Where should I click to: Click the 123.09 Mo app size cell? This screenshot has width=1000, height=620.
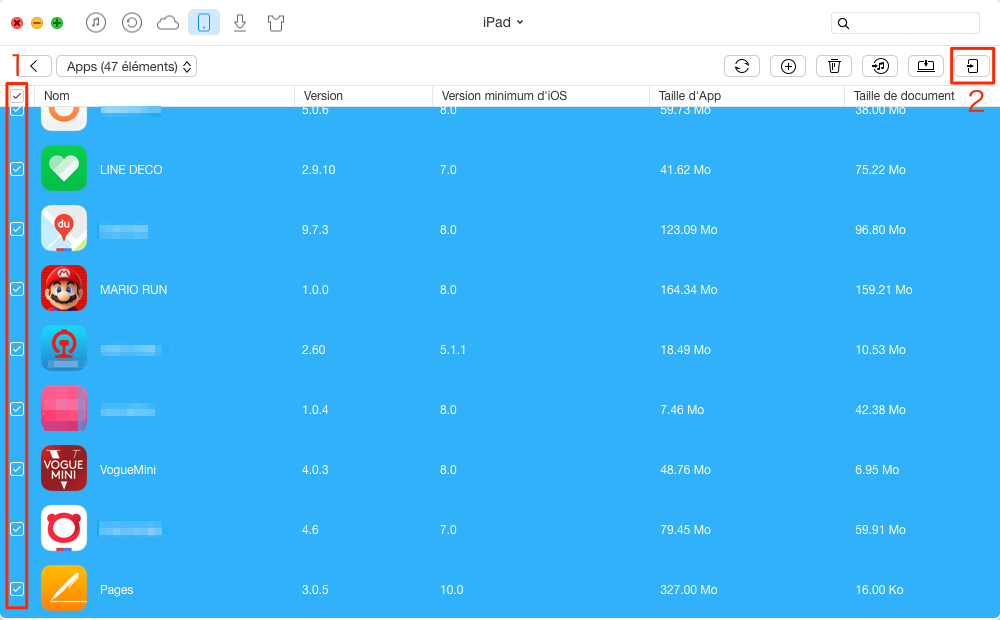689,230
